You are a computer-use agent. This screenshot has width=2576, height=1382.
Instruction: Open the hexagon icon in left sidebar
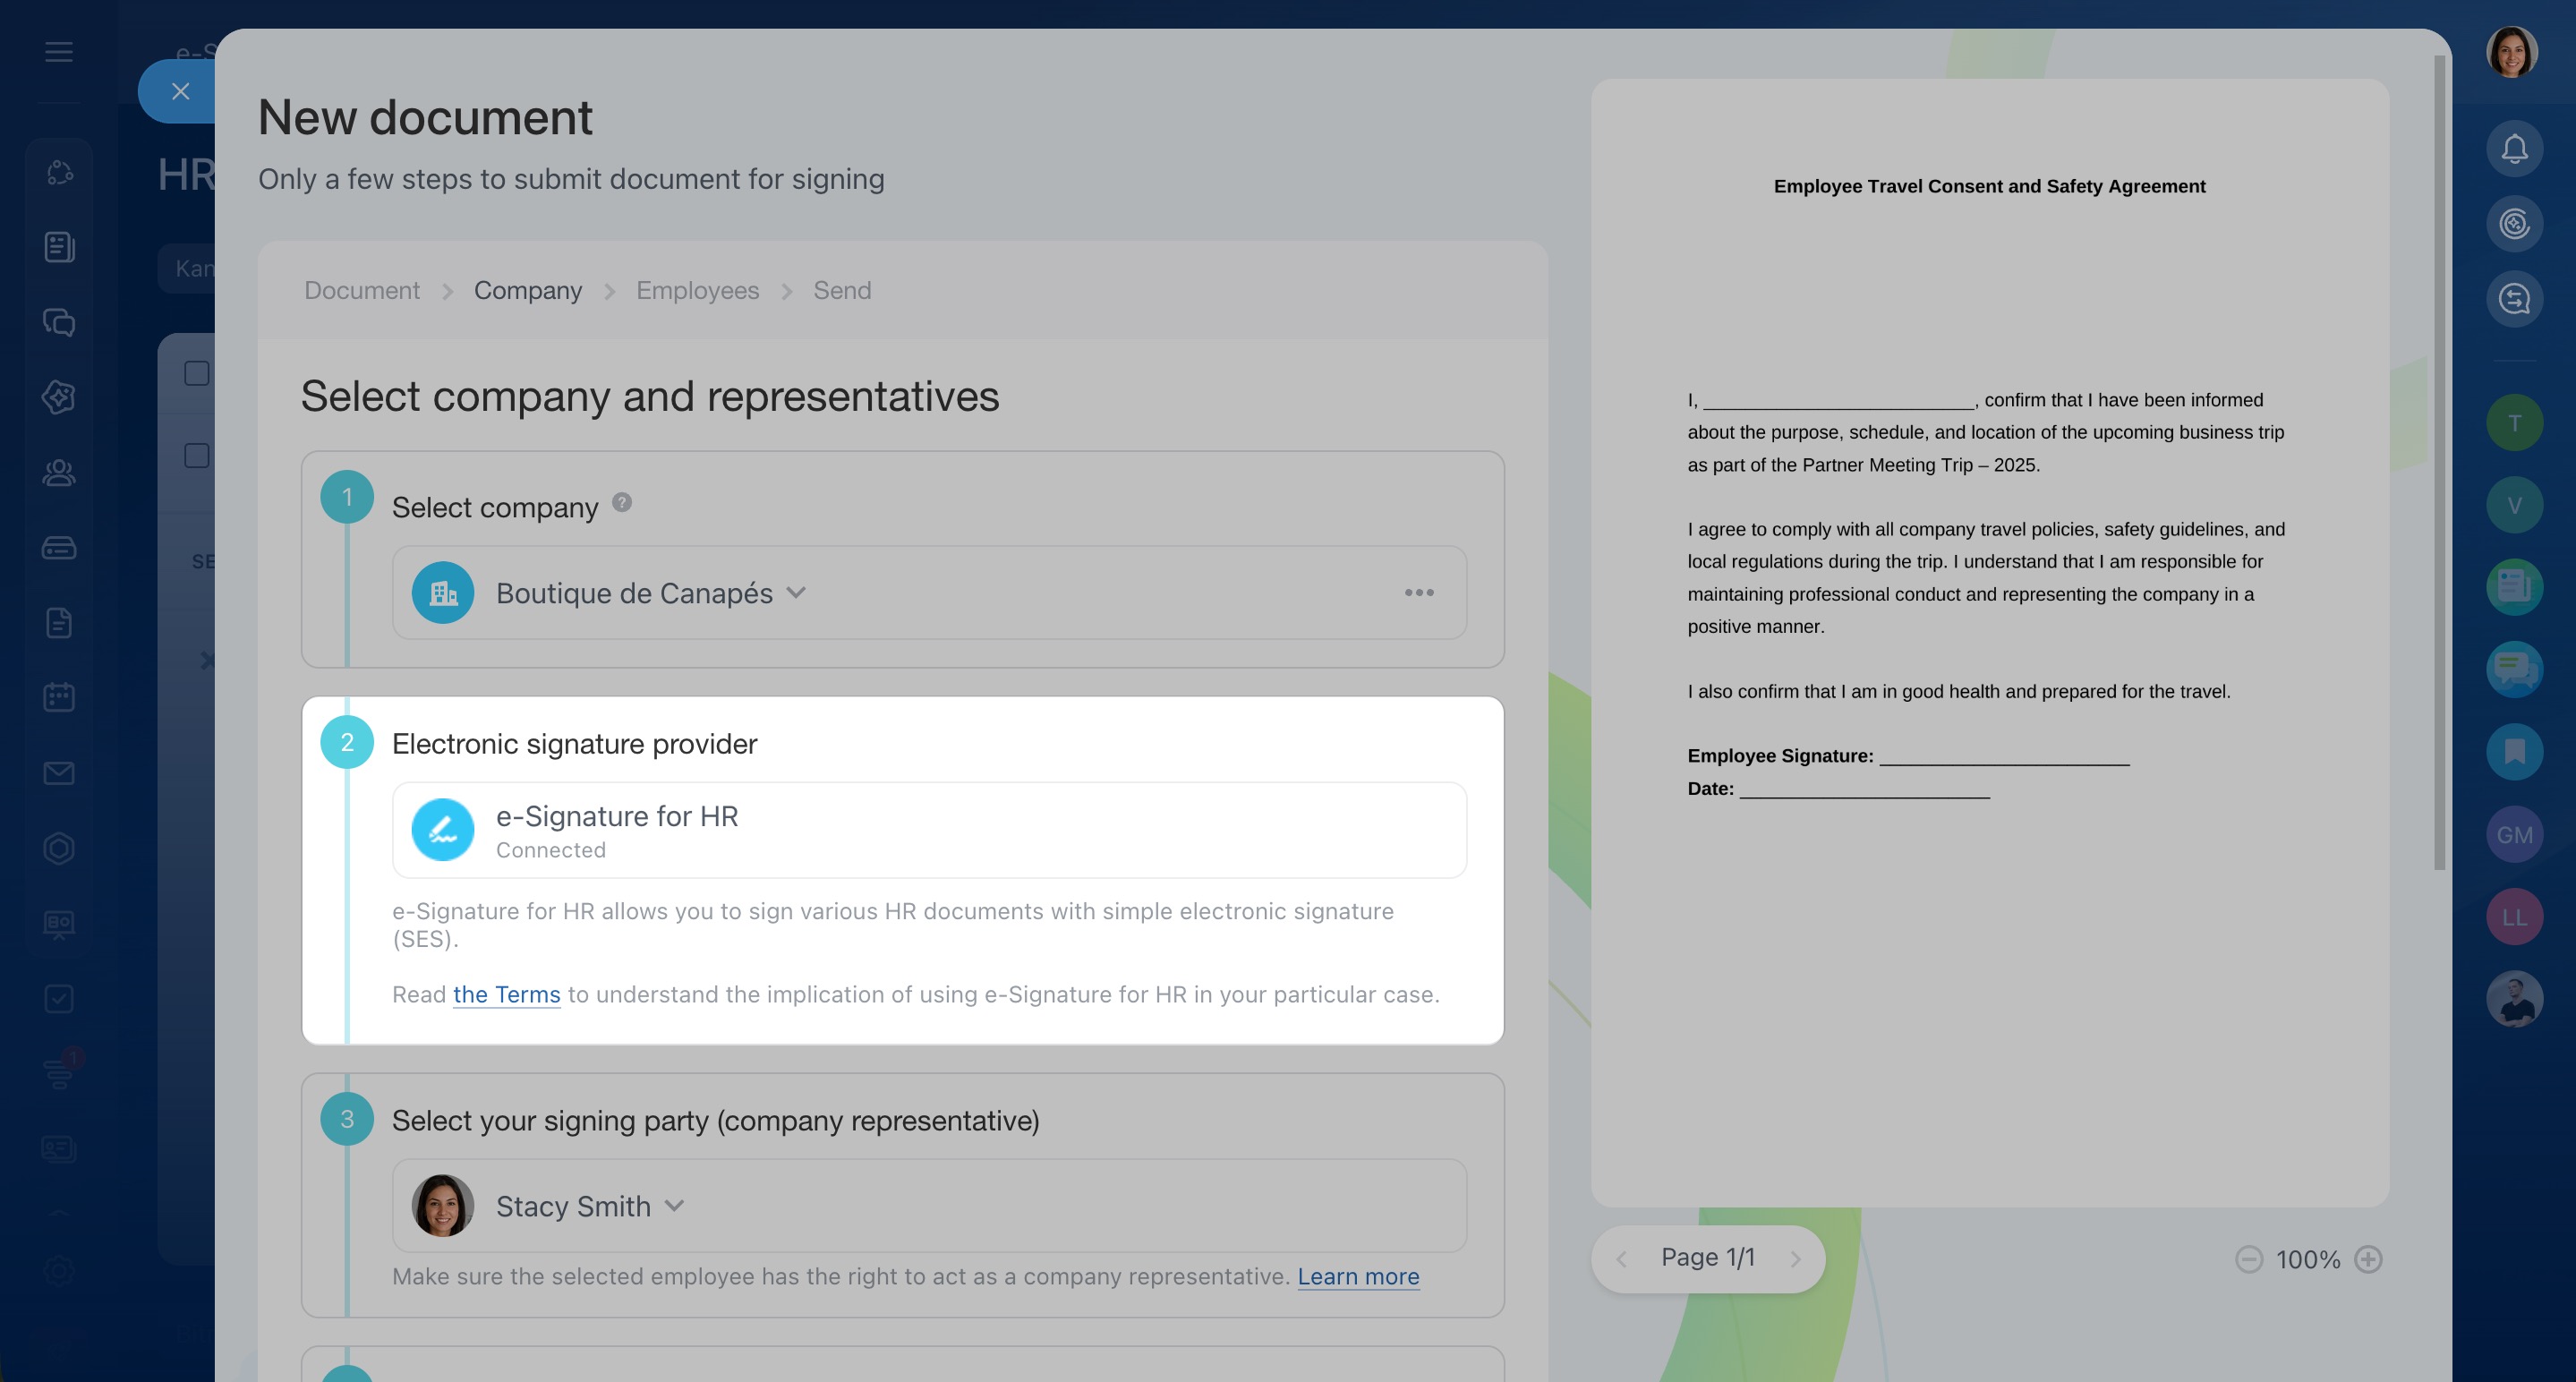[59, 848]
